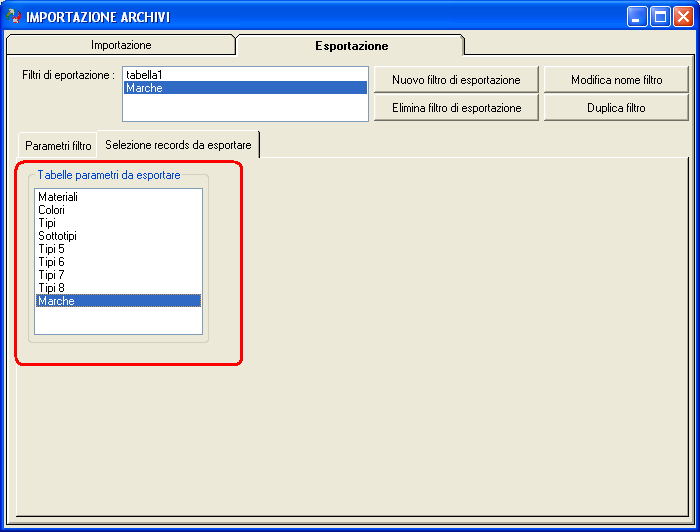700x532 pixels.
Task: Select Materiali in the parameter tables list
Action: (118, 197)
